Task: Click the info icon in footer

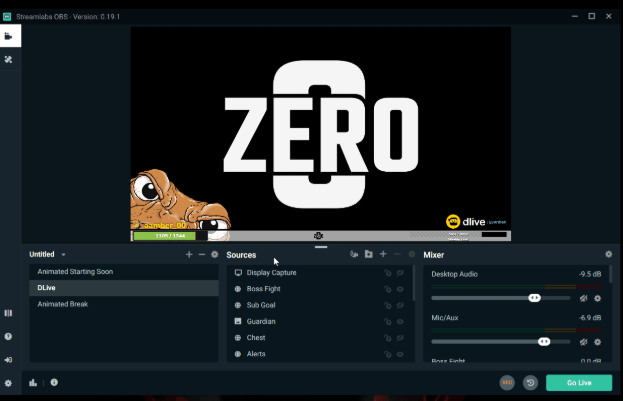Action: pos(54,382)
